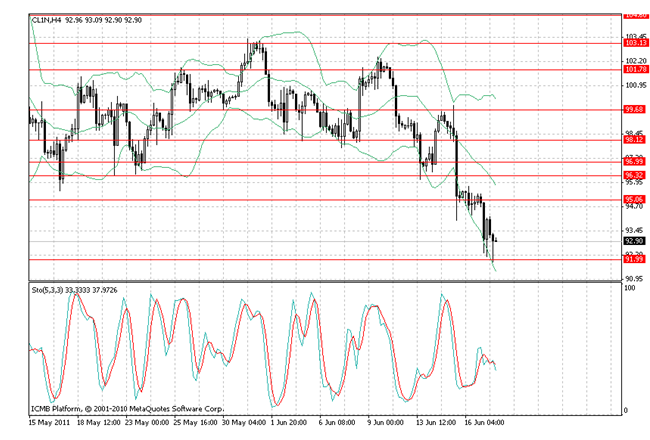650x440 pixels.
Task: Click the 30 May 04:00 time label
Action: 245,423
